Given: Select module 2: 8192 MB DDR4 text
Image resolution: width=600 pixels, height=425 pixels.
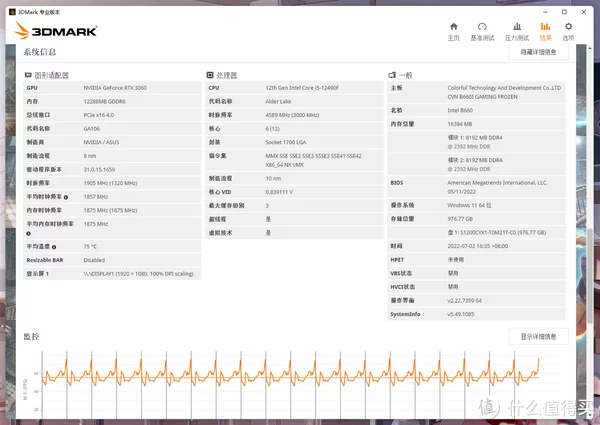Looking at the screenshot, I should (x=475, y=160).
